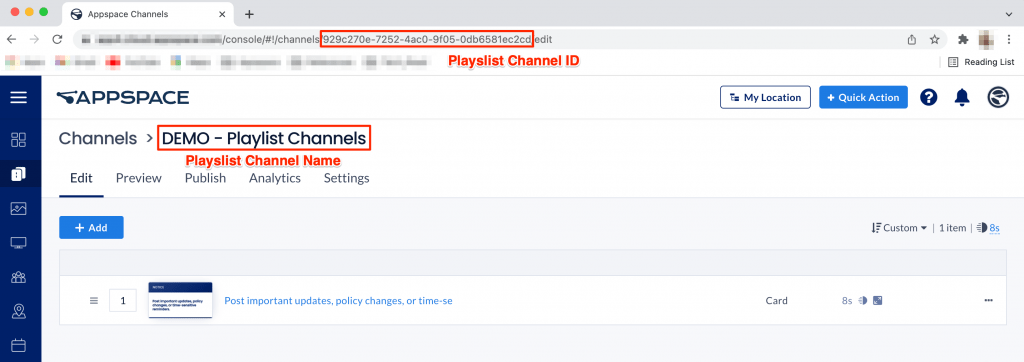
Task: Click the 'Card' content type text
Action: [776, 301]
